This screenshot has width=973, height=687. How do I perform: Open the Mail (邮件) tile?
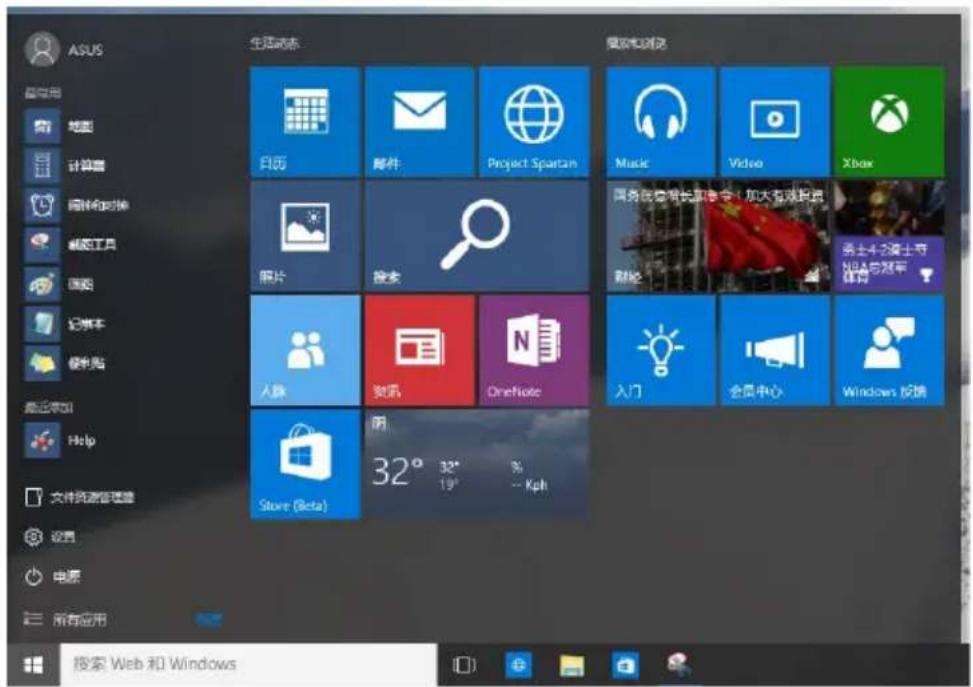coord(419,122)
